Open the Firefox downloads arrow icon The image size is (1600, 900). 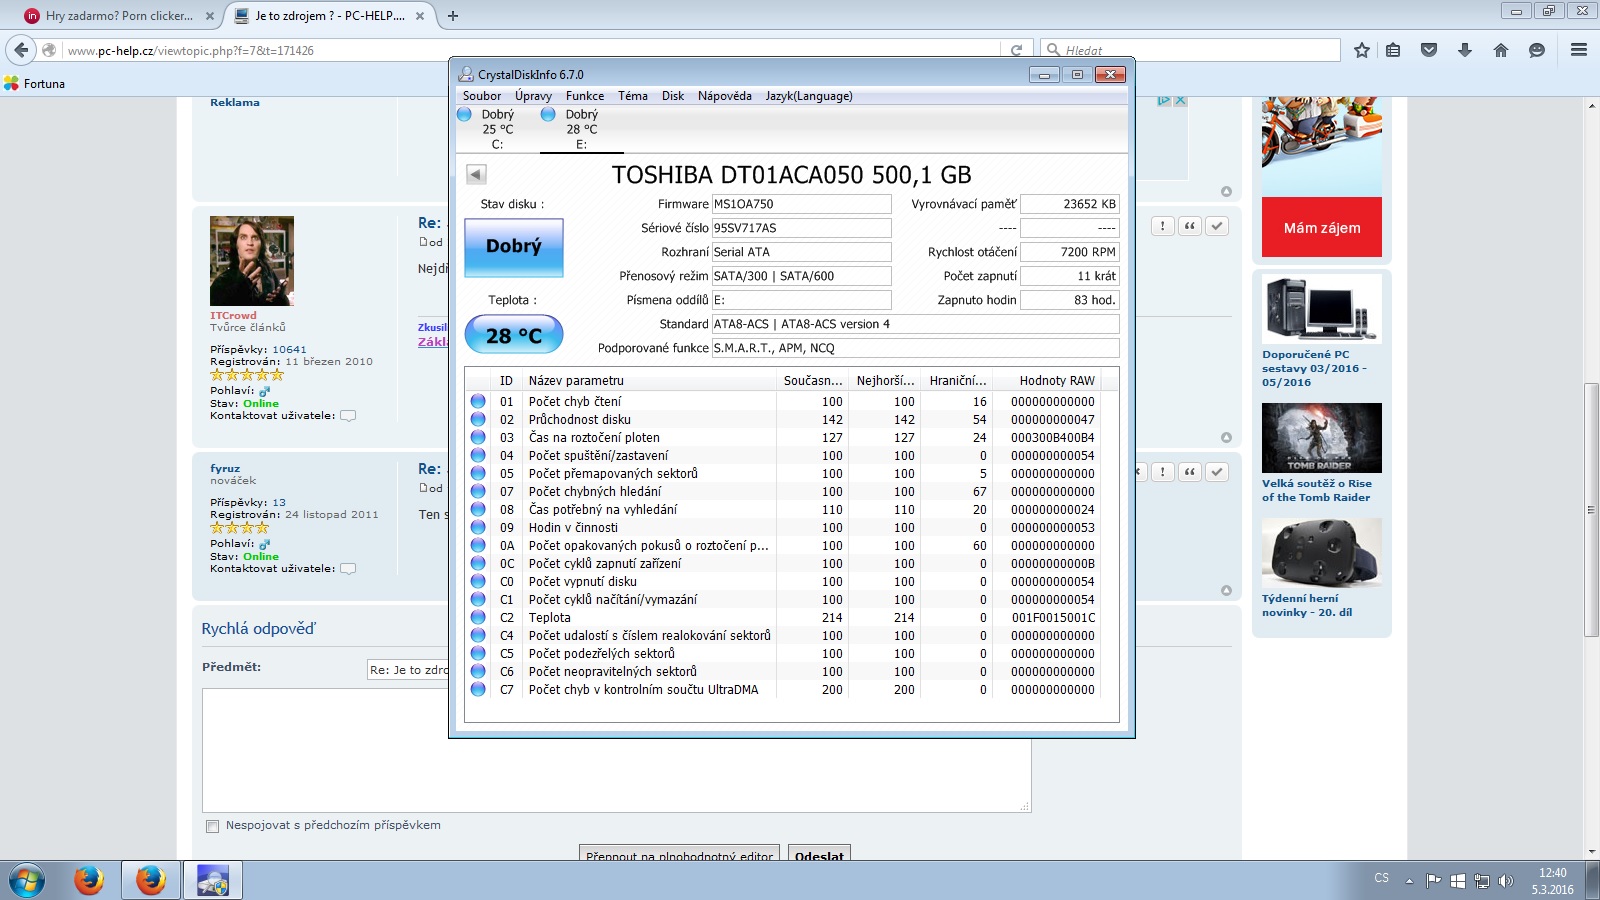tap(1464, 50)
